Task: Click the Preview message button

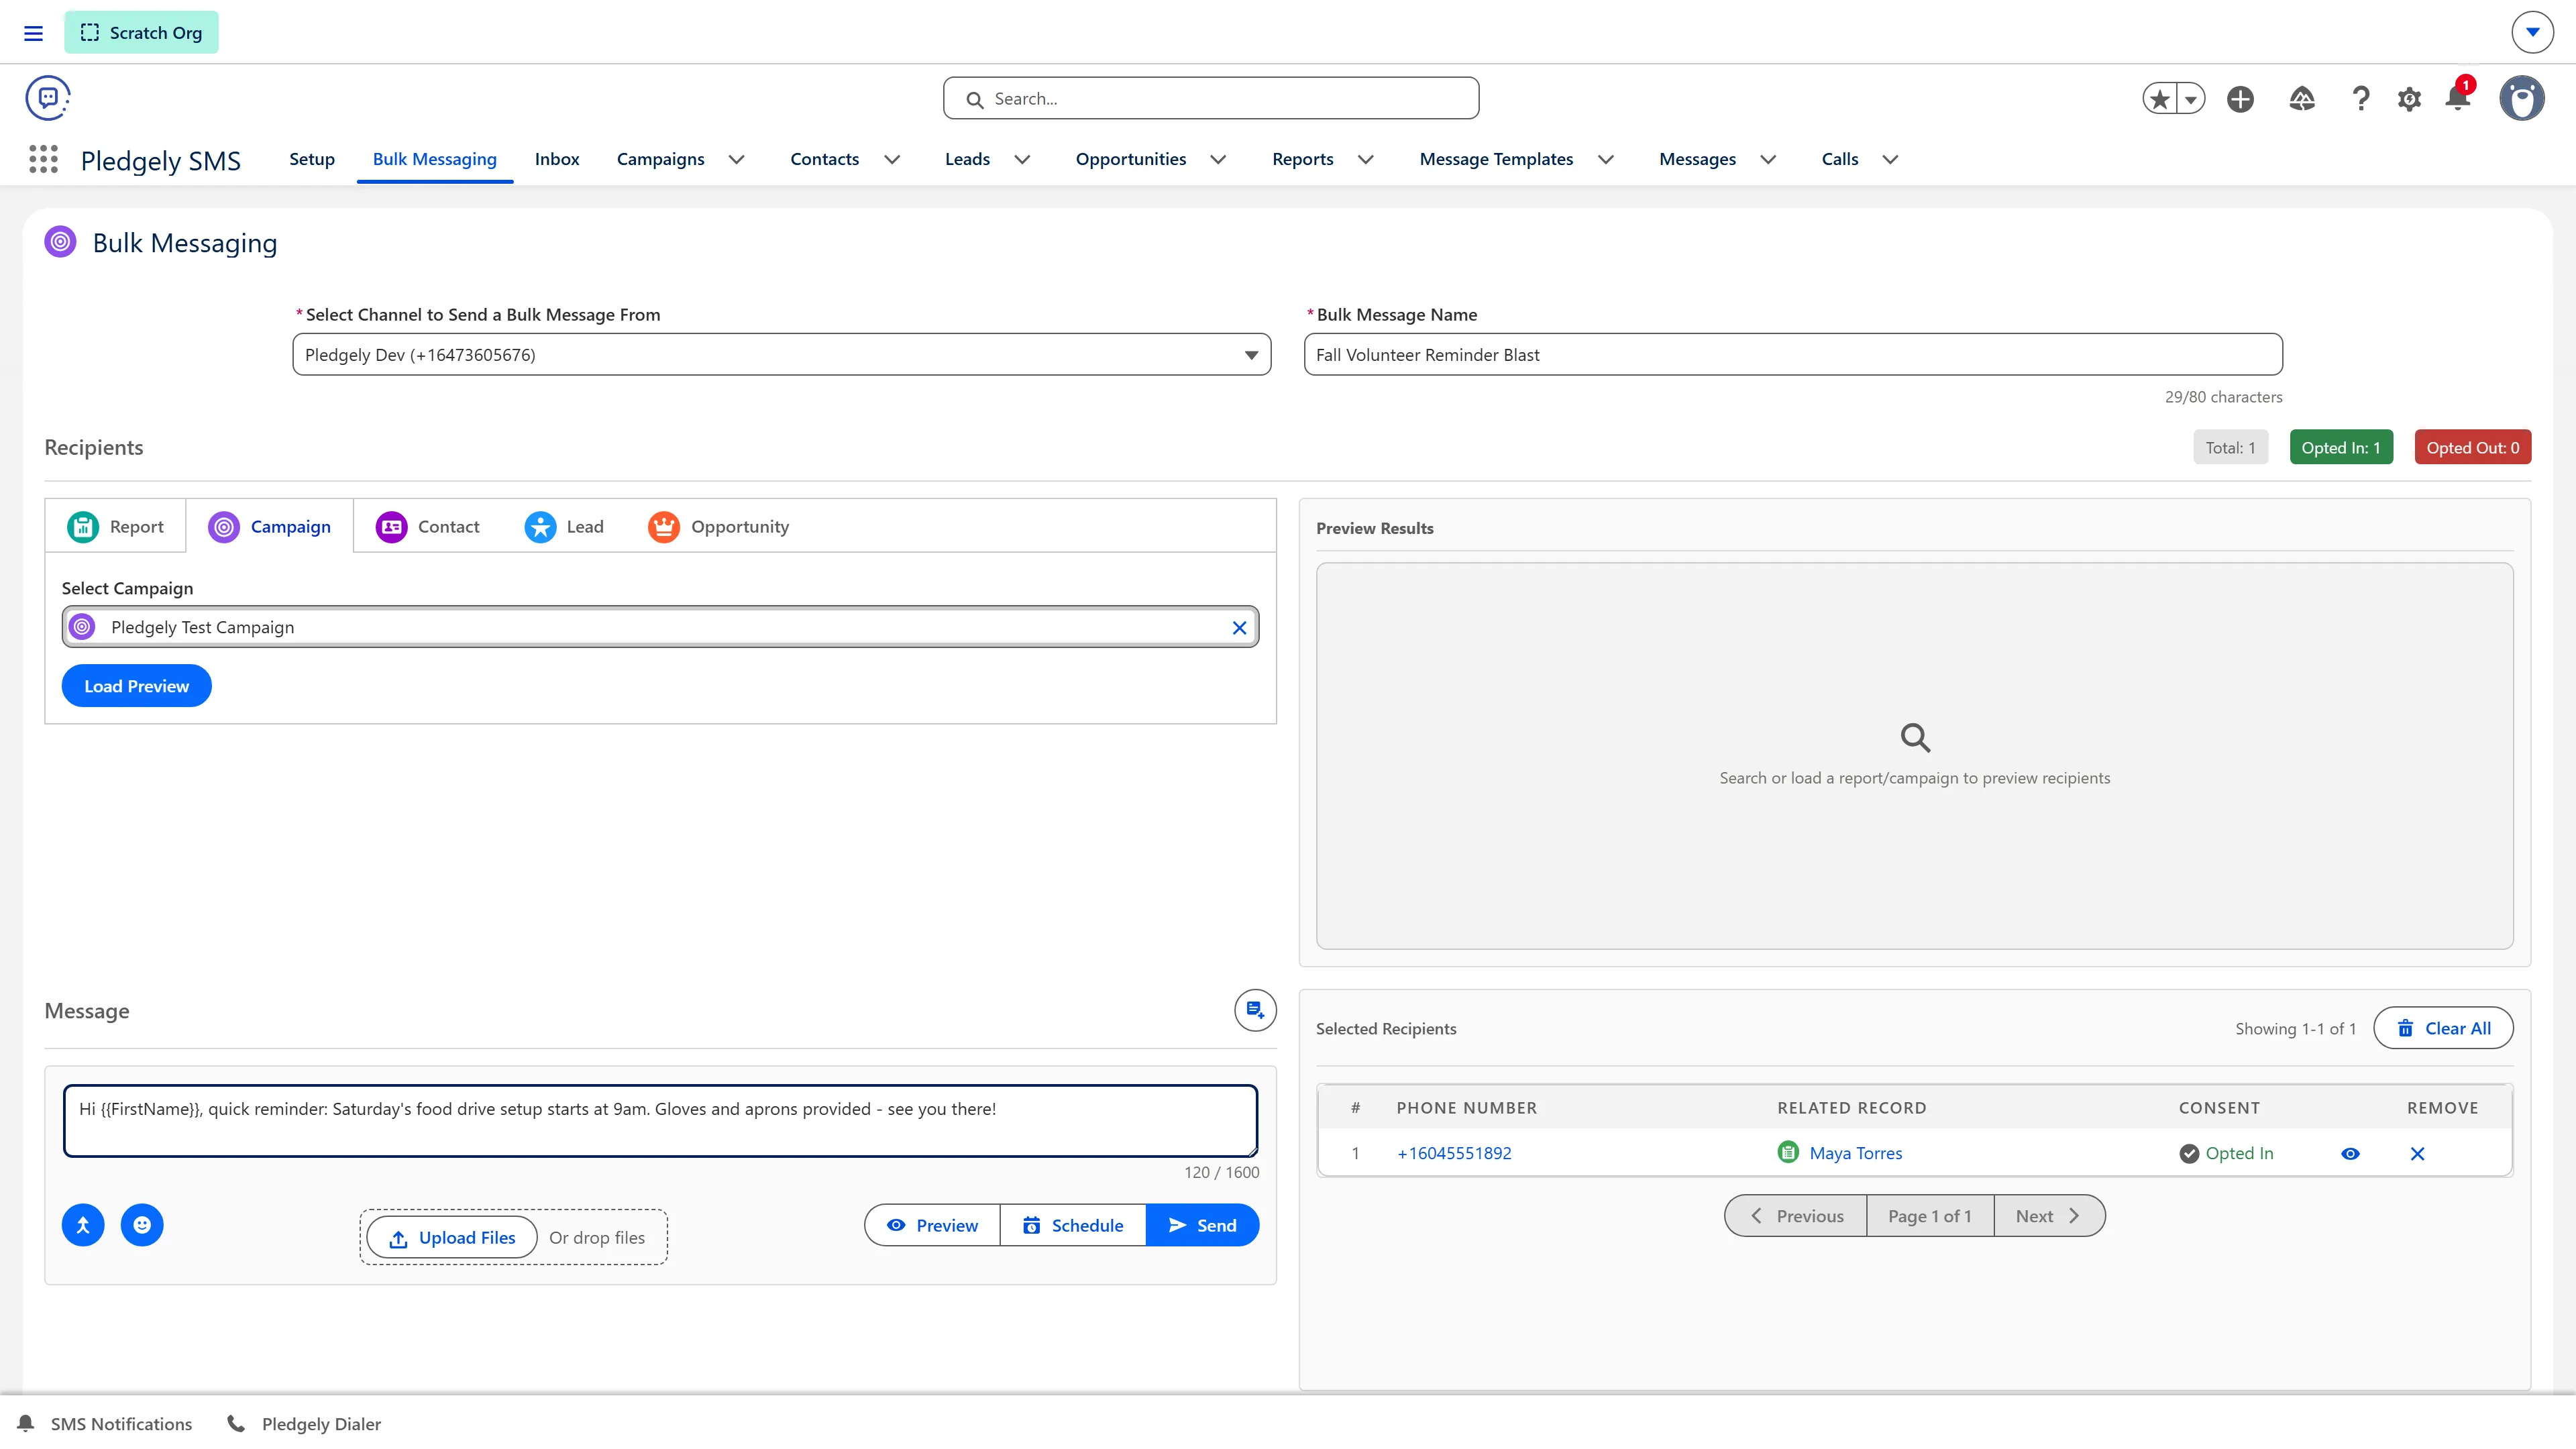Action: tap(932, 1226)
